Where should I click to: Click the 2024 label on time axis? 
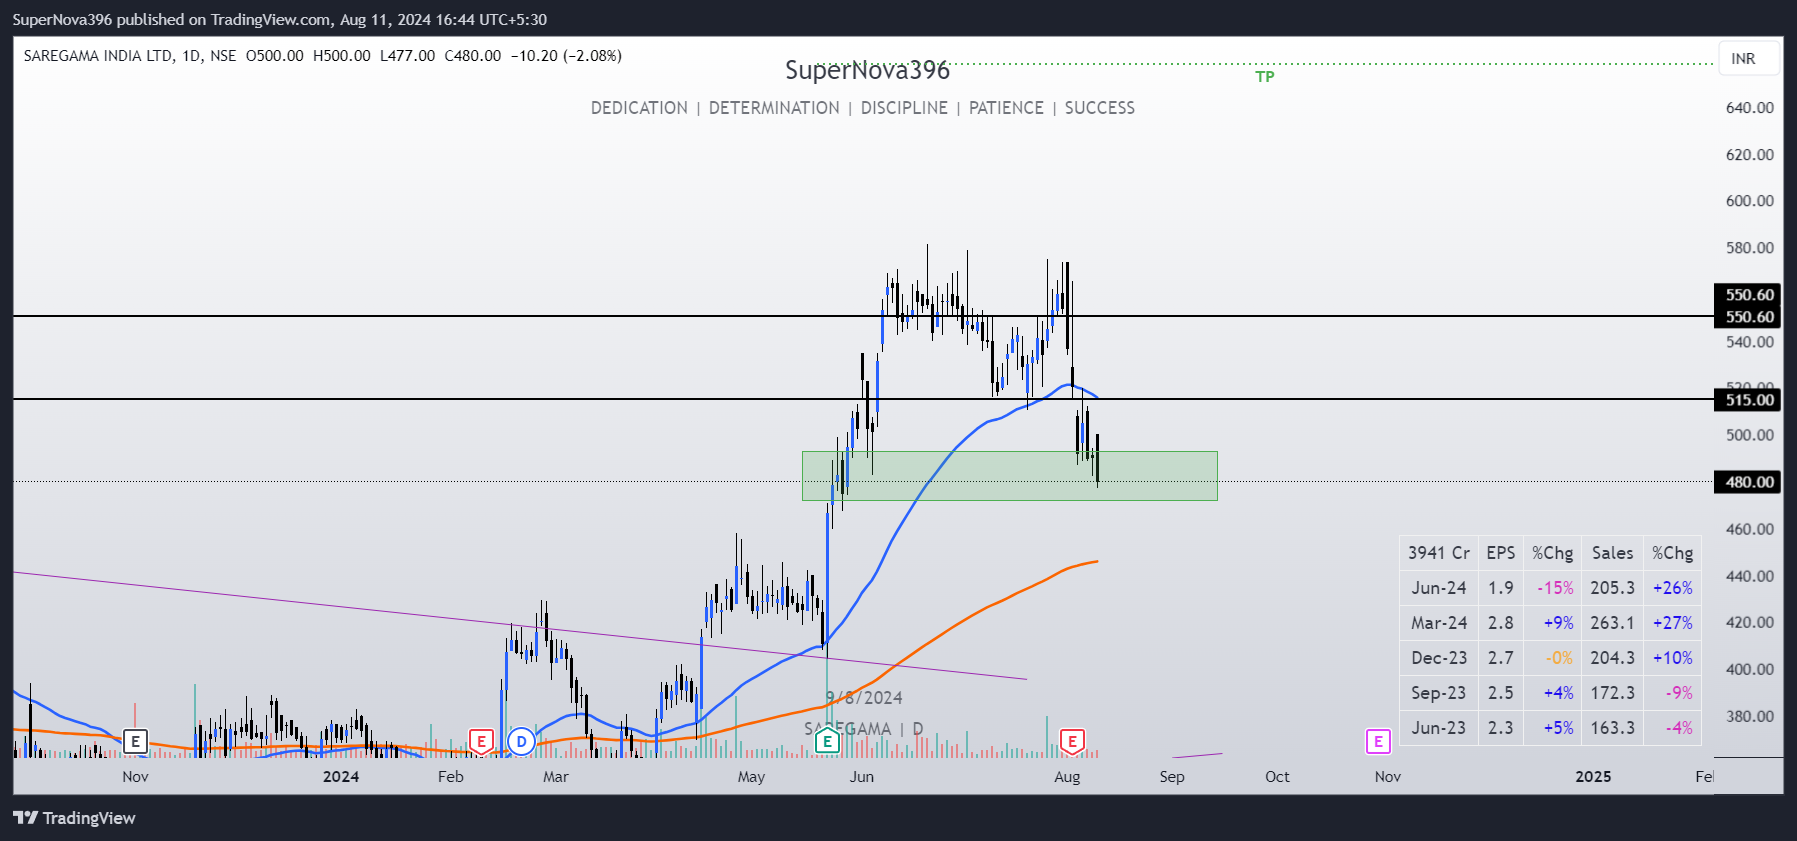[x=341, y=777]
